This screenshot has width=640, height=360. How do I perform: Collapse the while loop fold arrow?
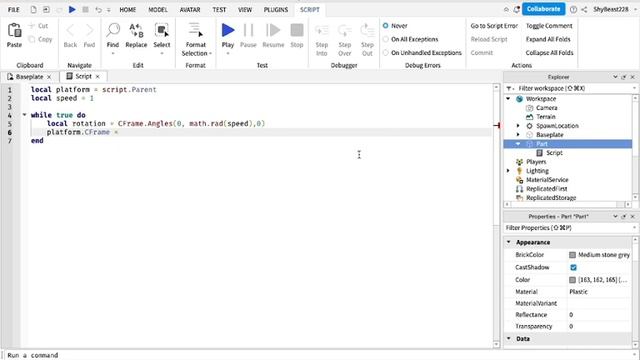pyautogui.click(x=24, y=115)
